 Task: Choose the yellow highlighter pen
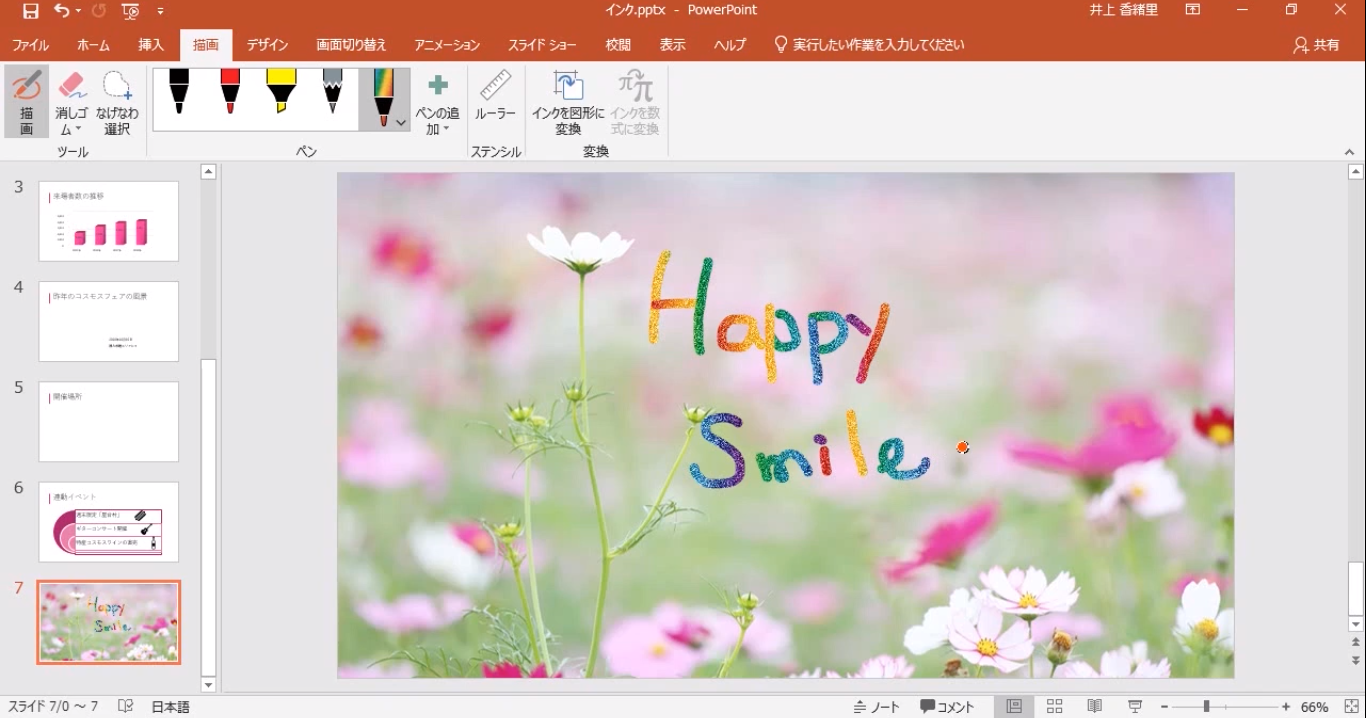click(281, 91)
